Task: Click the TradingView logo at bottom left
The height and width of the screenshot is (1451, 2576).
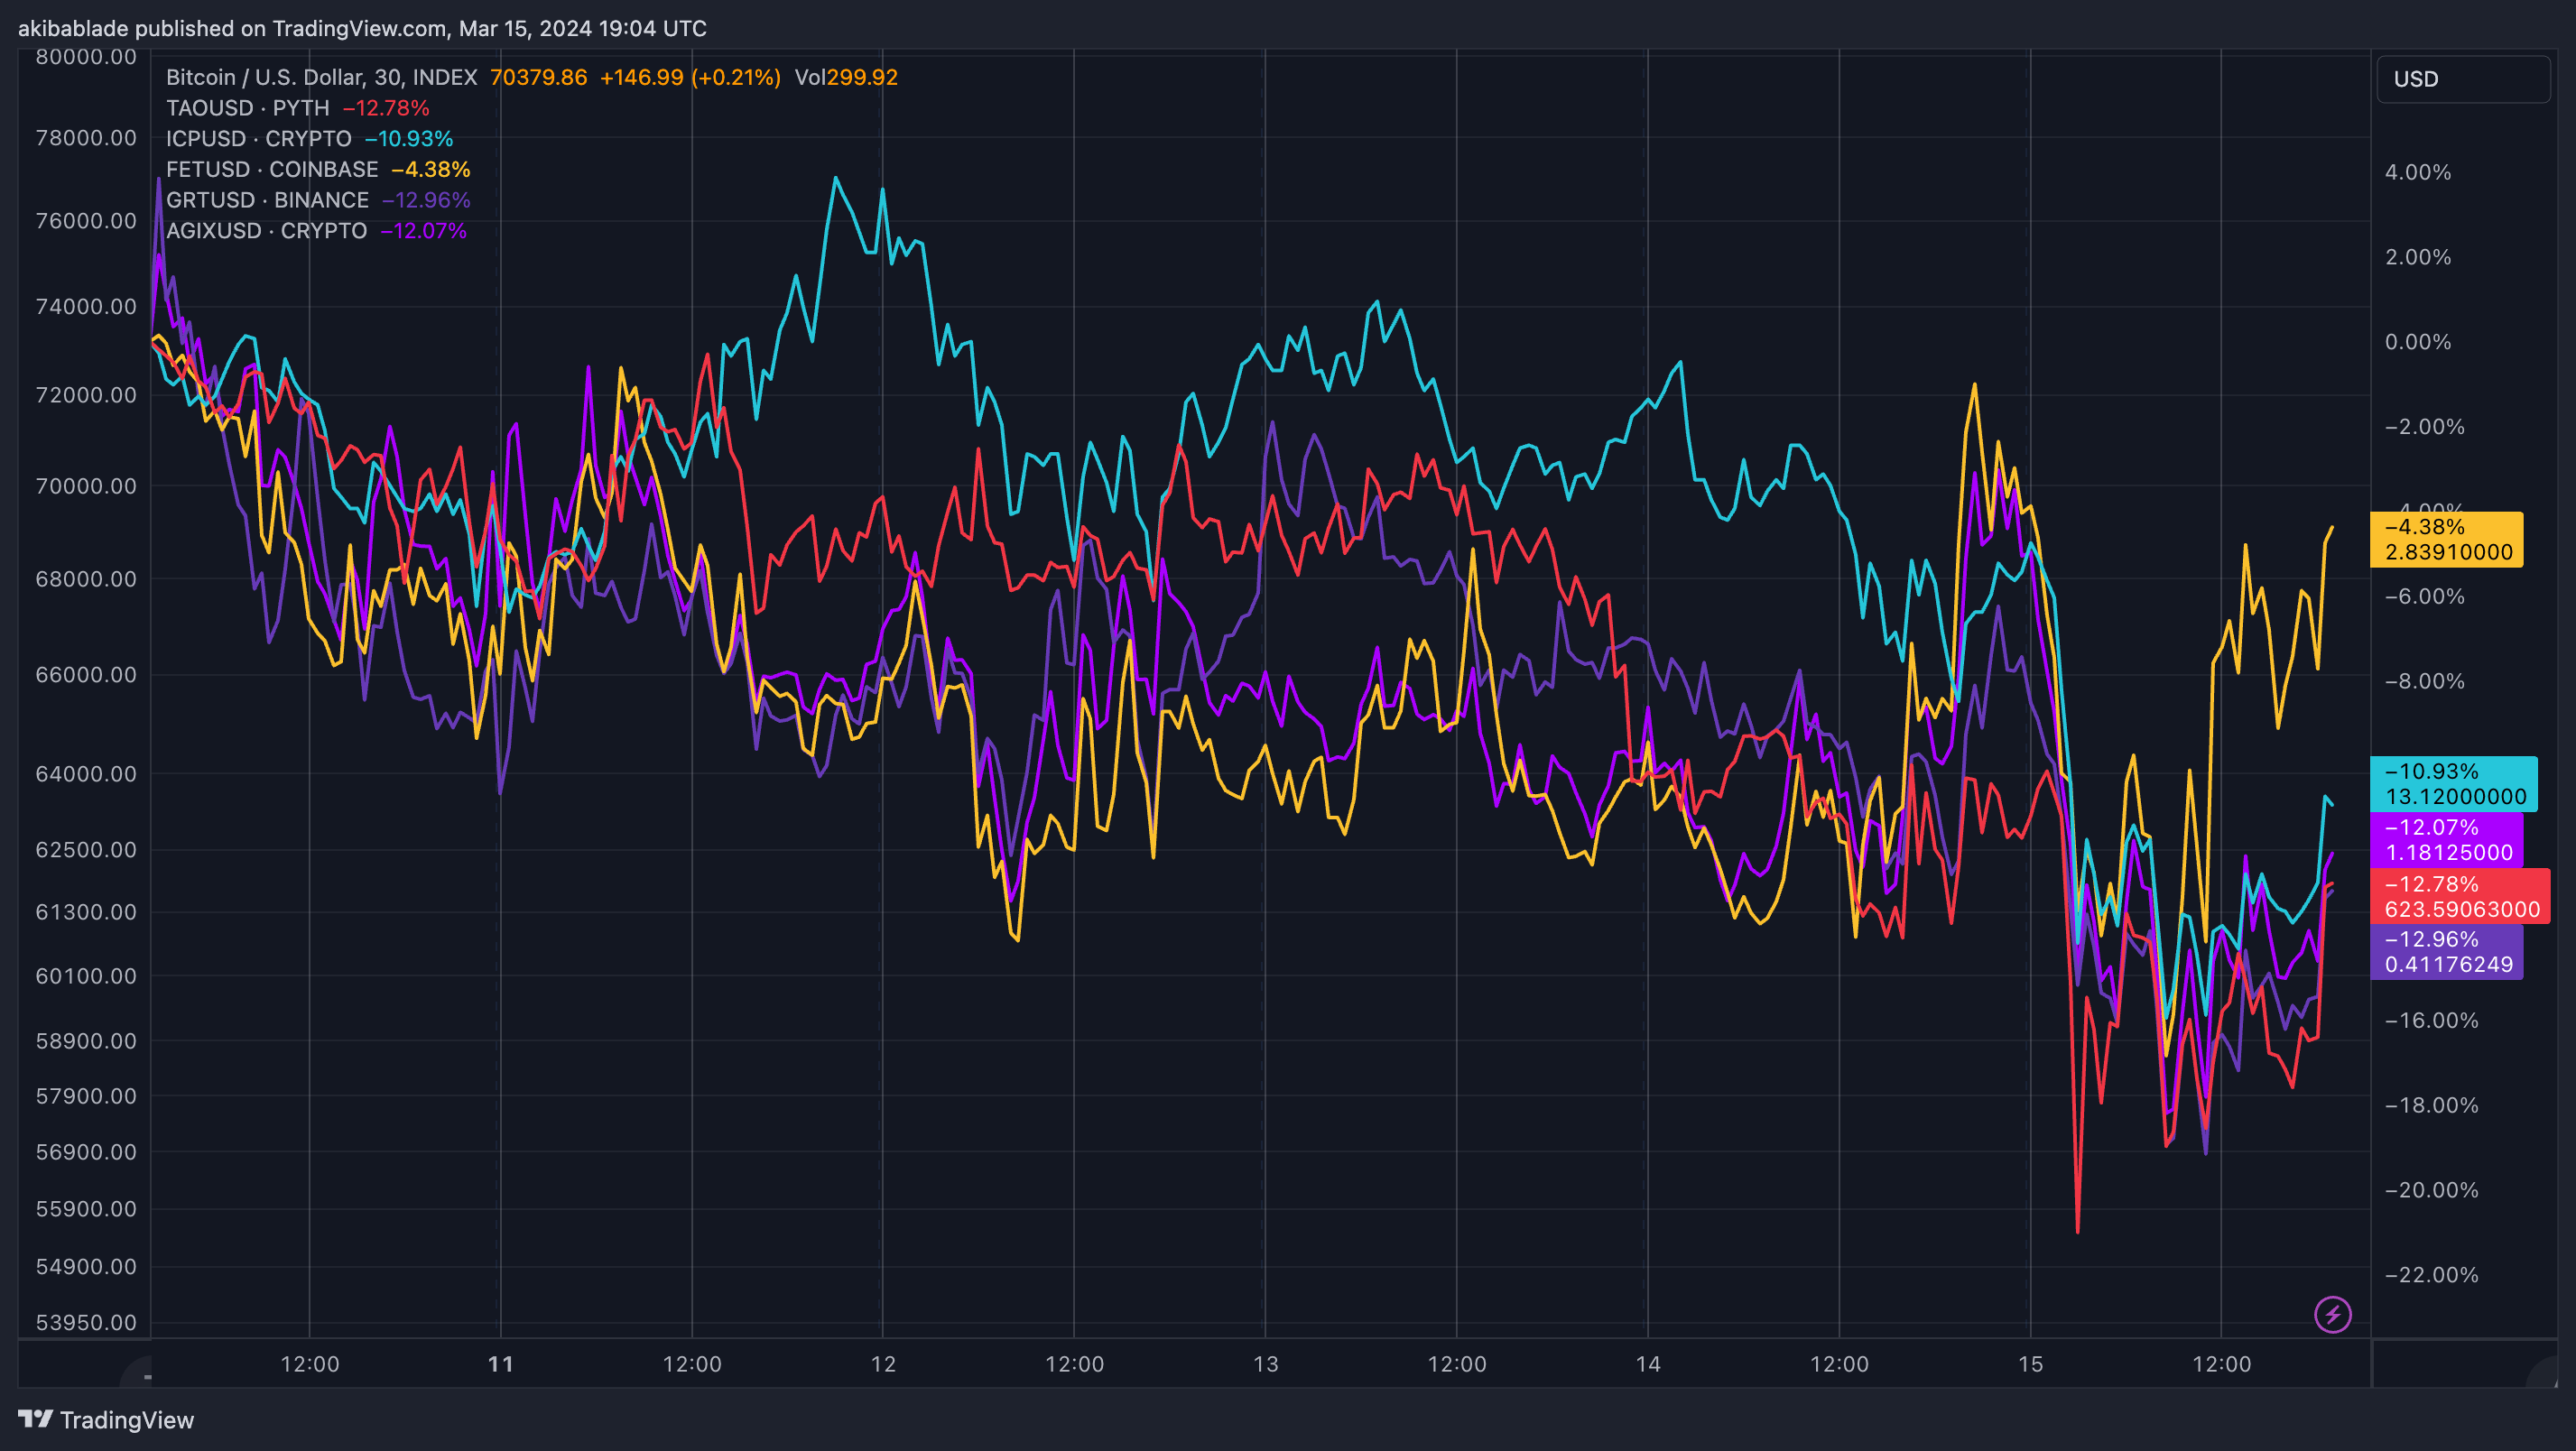Action: (x=106, y=1419)
